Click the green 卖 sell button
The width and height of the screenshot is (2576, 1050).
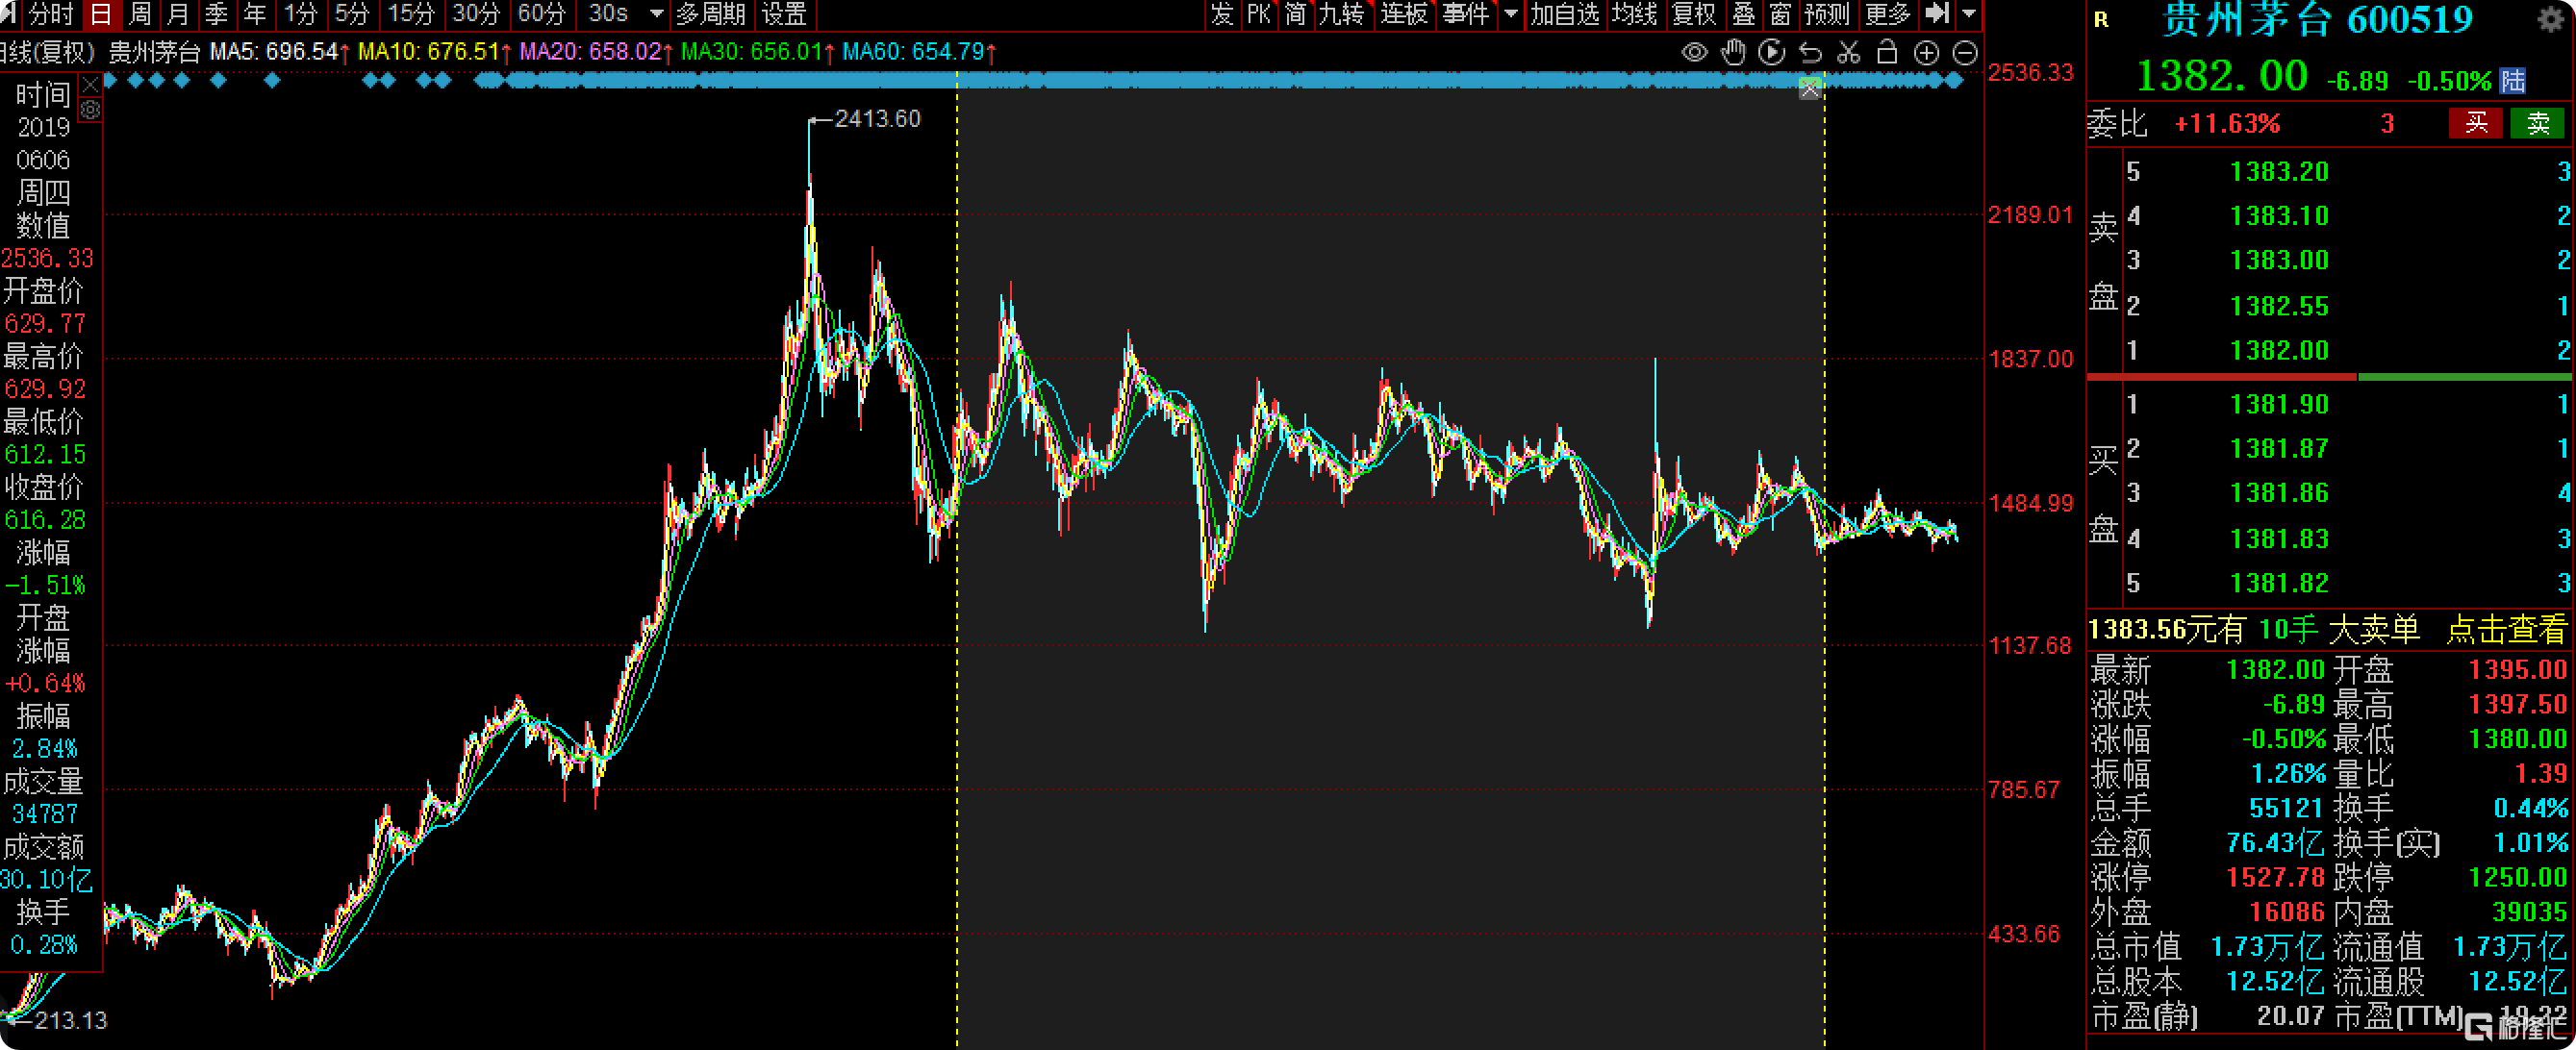click(2538, 123)
